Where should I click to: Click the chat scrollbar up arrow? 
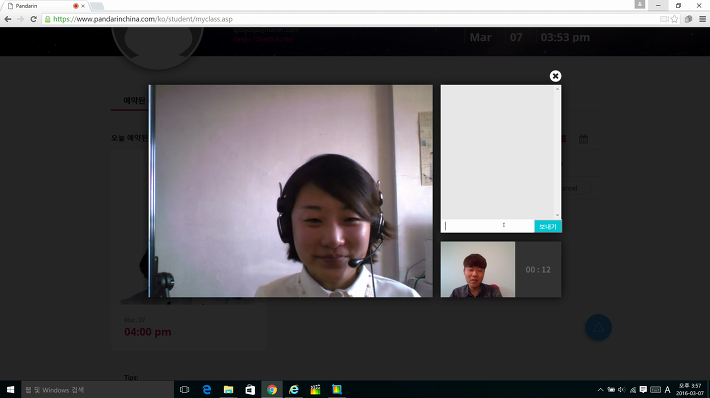(557, 89)
